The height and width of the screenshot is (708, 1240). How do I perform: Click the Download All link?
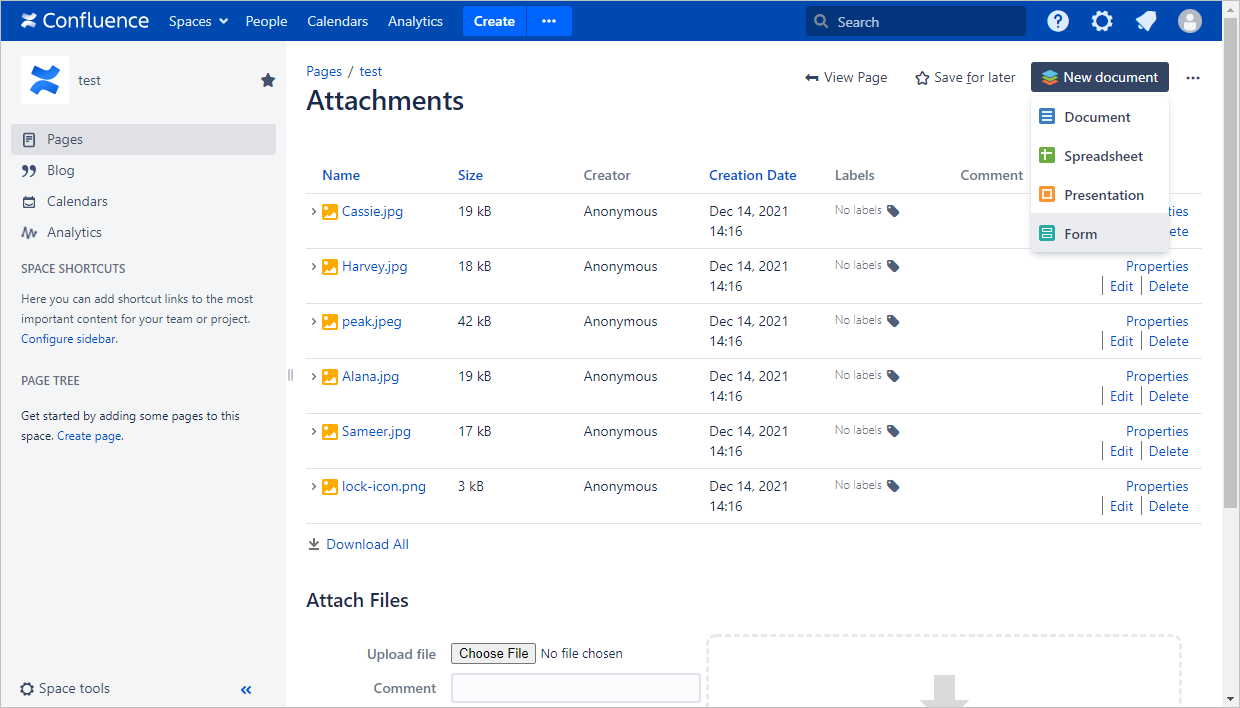pyautogui.click(x=367, y=544)
